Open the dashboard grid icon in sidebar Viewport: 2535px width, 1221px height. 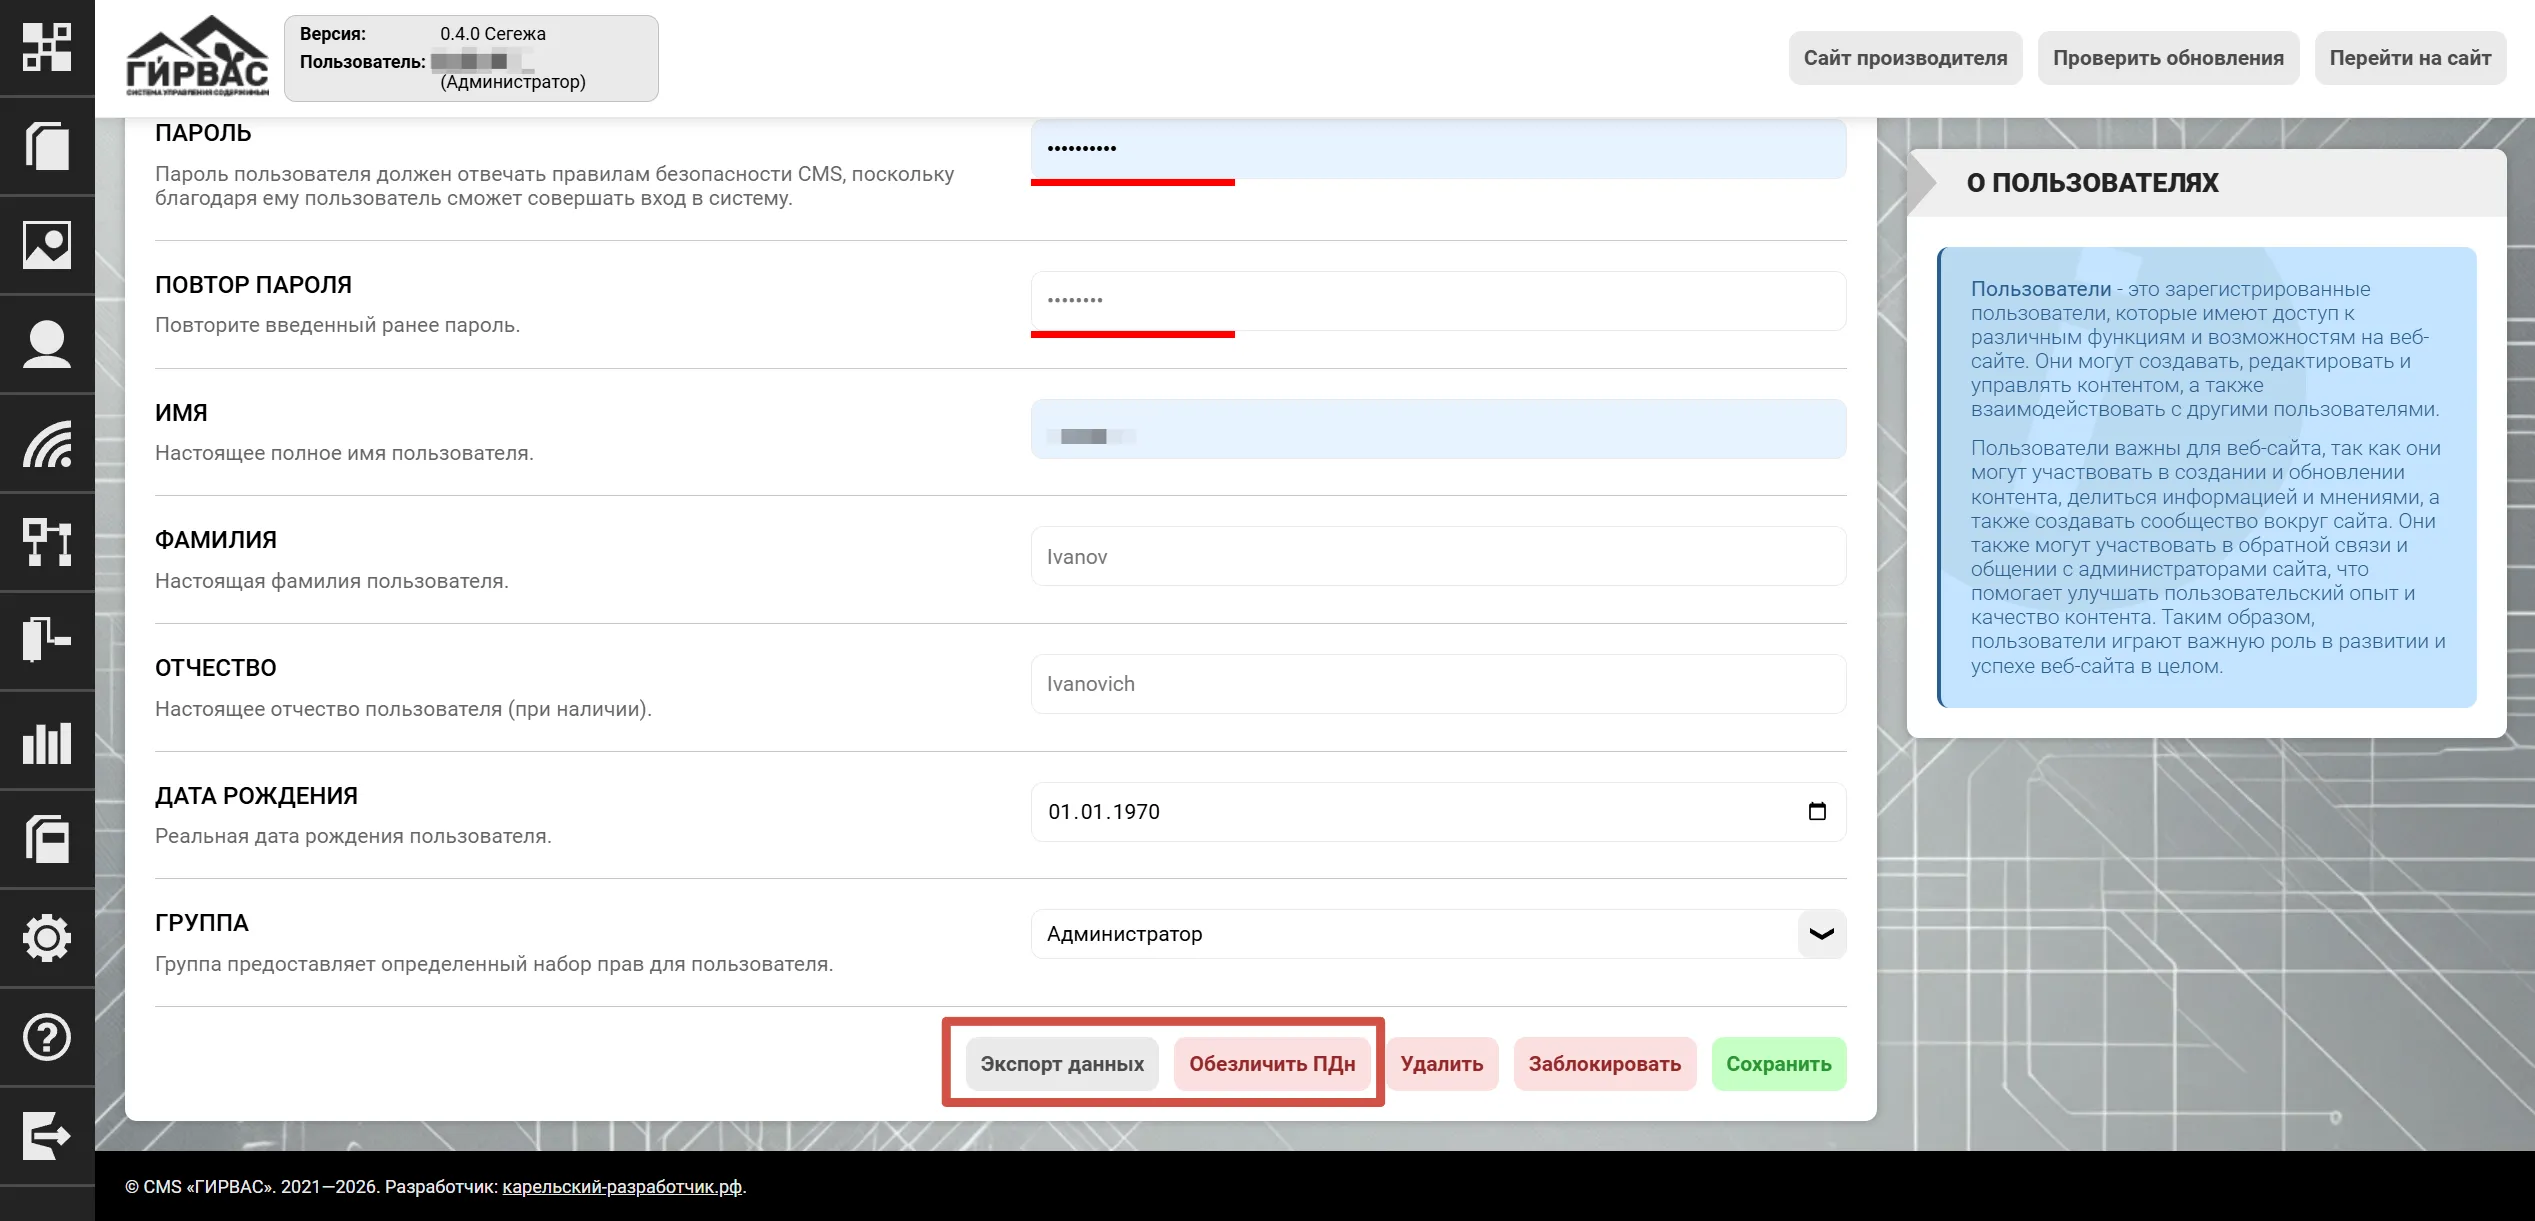pyautogui.click(x=47, y=47)
